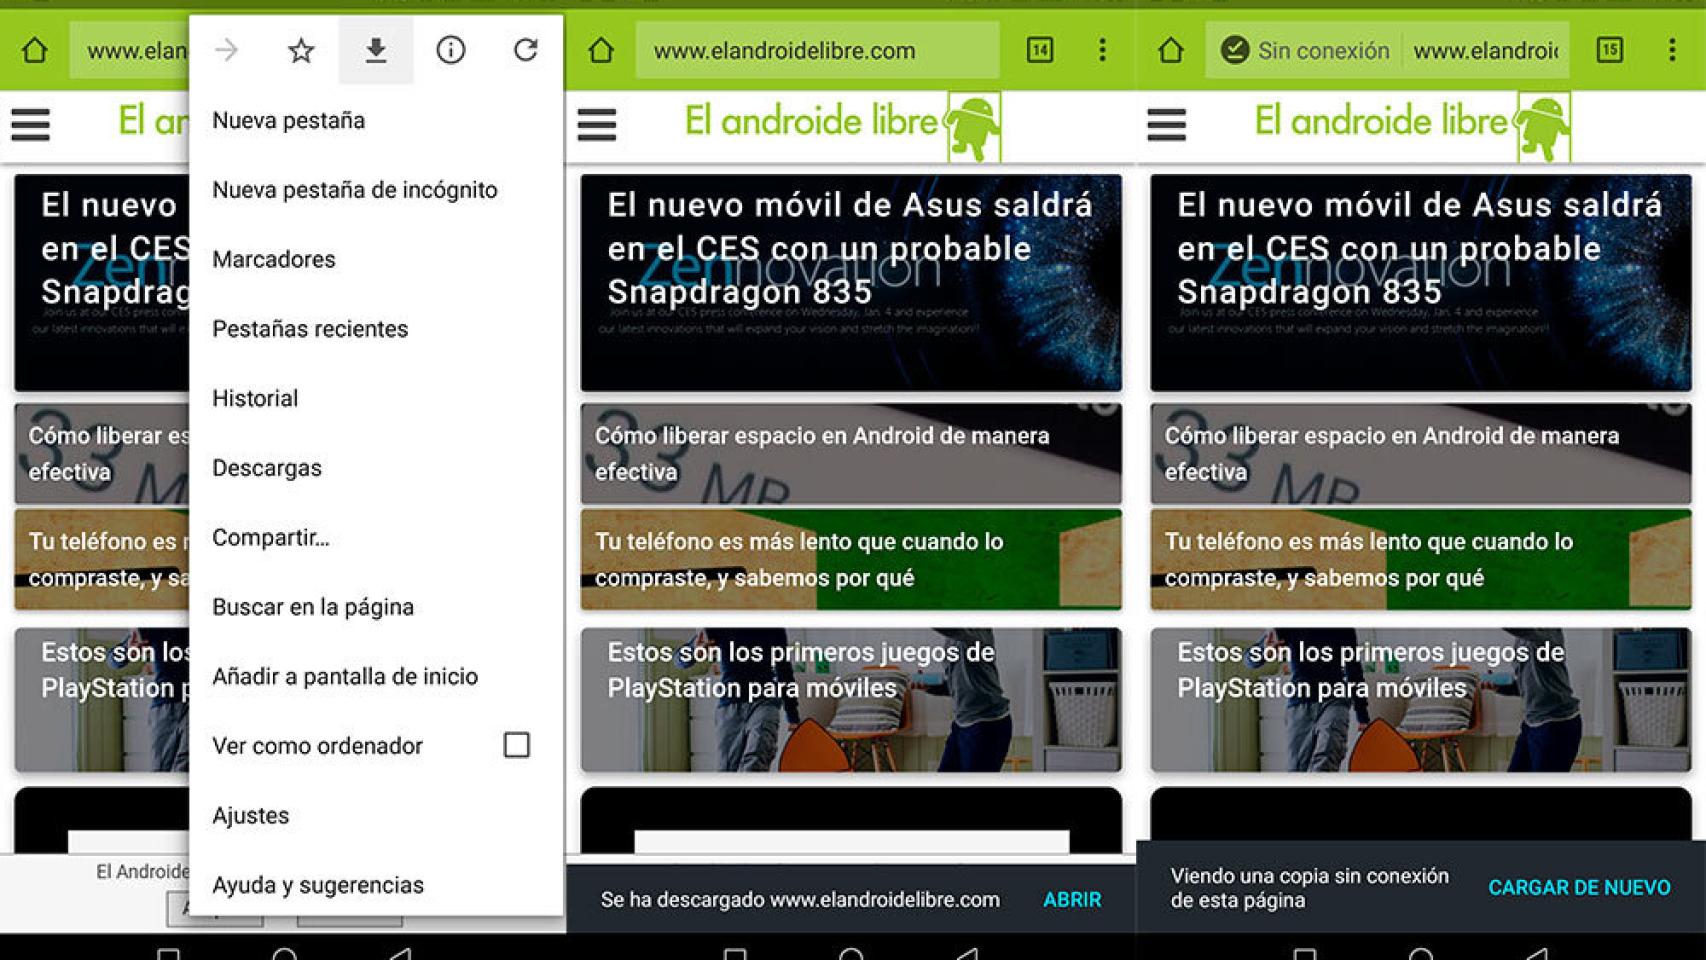Tap CARGAR DE NUEVO in offline snackbar

click(x=1579, y=887)
